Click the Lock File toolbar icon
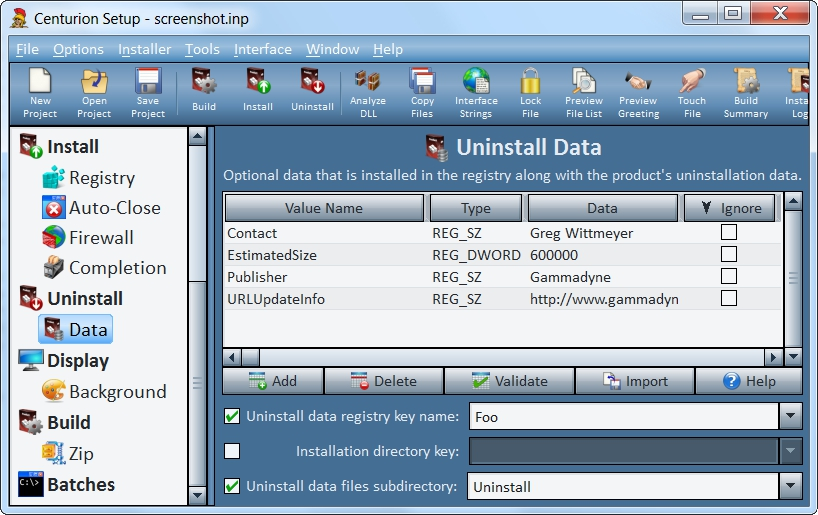The width and height of the screenshot is (818, 515). tap(531, 93)
